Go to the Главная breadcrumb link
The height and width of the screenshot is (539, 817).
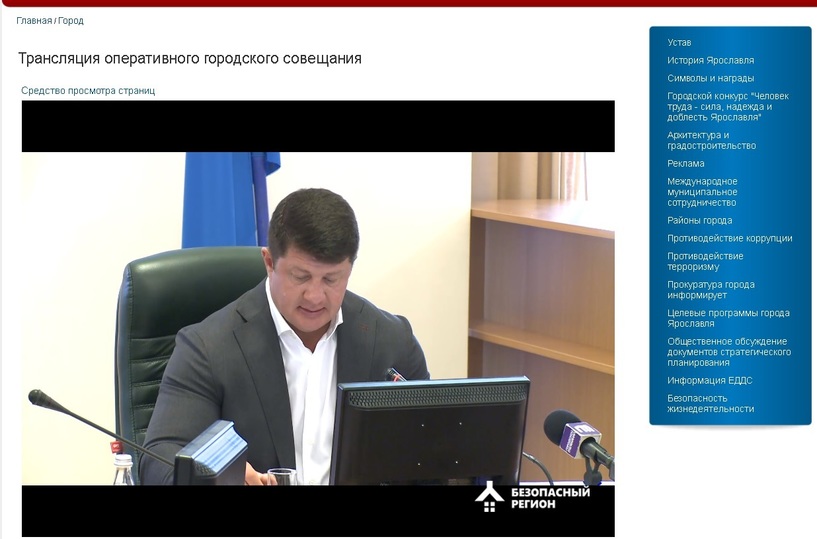[34, 21]
